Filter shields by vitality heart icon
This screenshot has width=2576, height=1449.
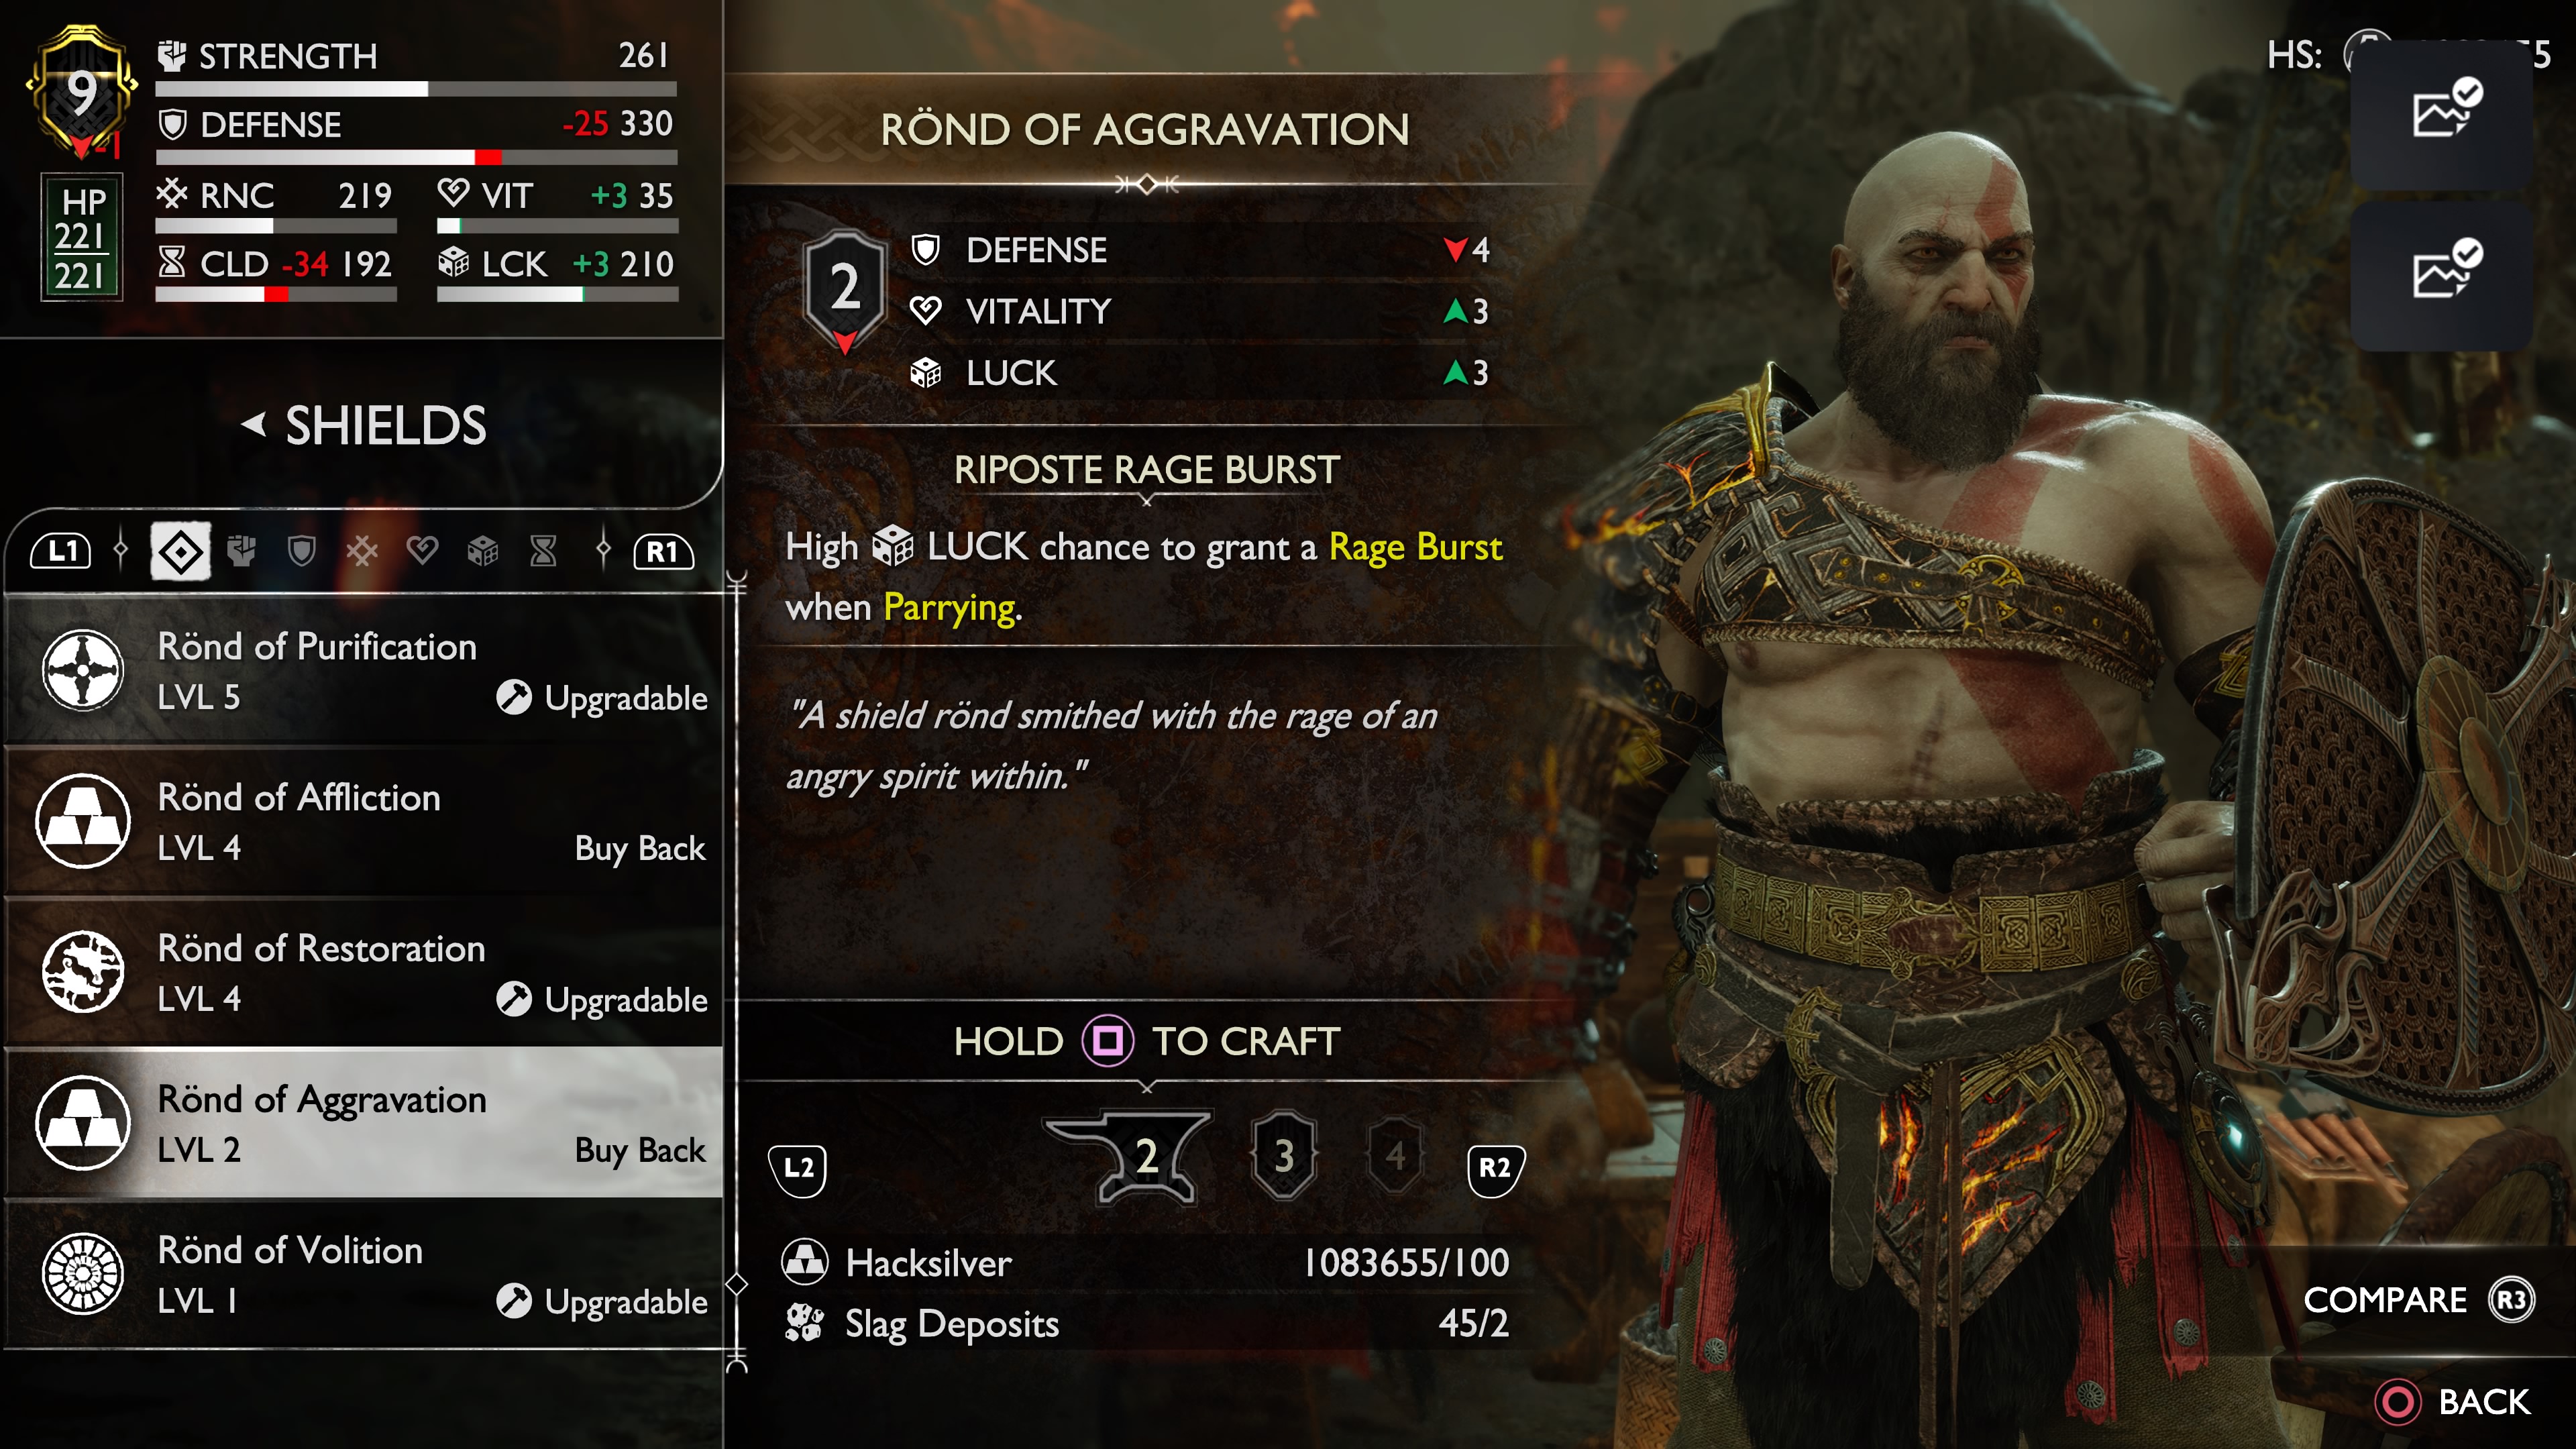[423, 551]
